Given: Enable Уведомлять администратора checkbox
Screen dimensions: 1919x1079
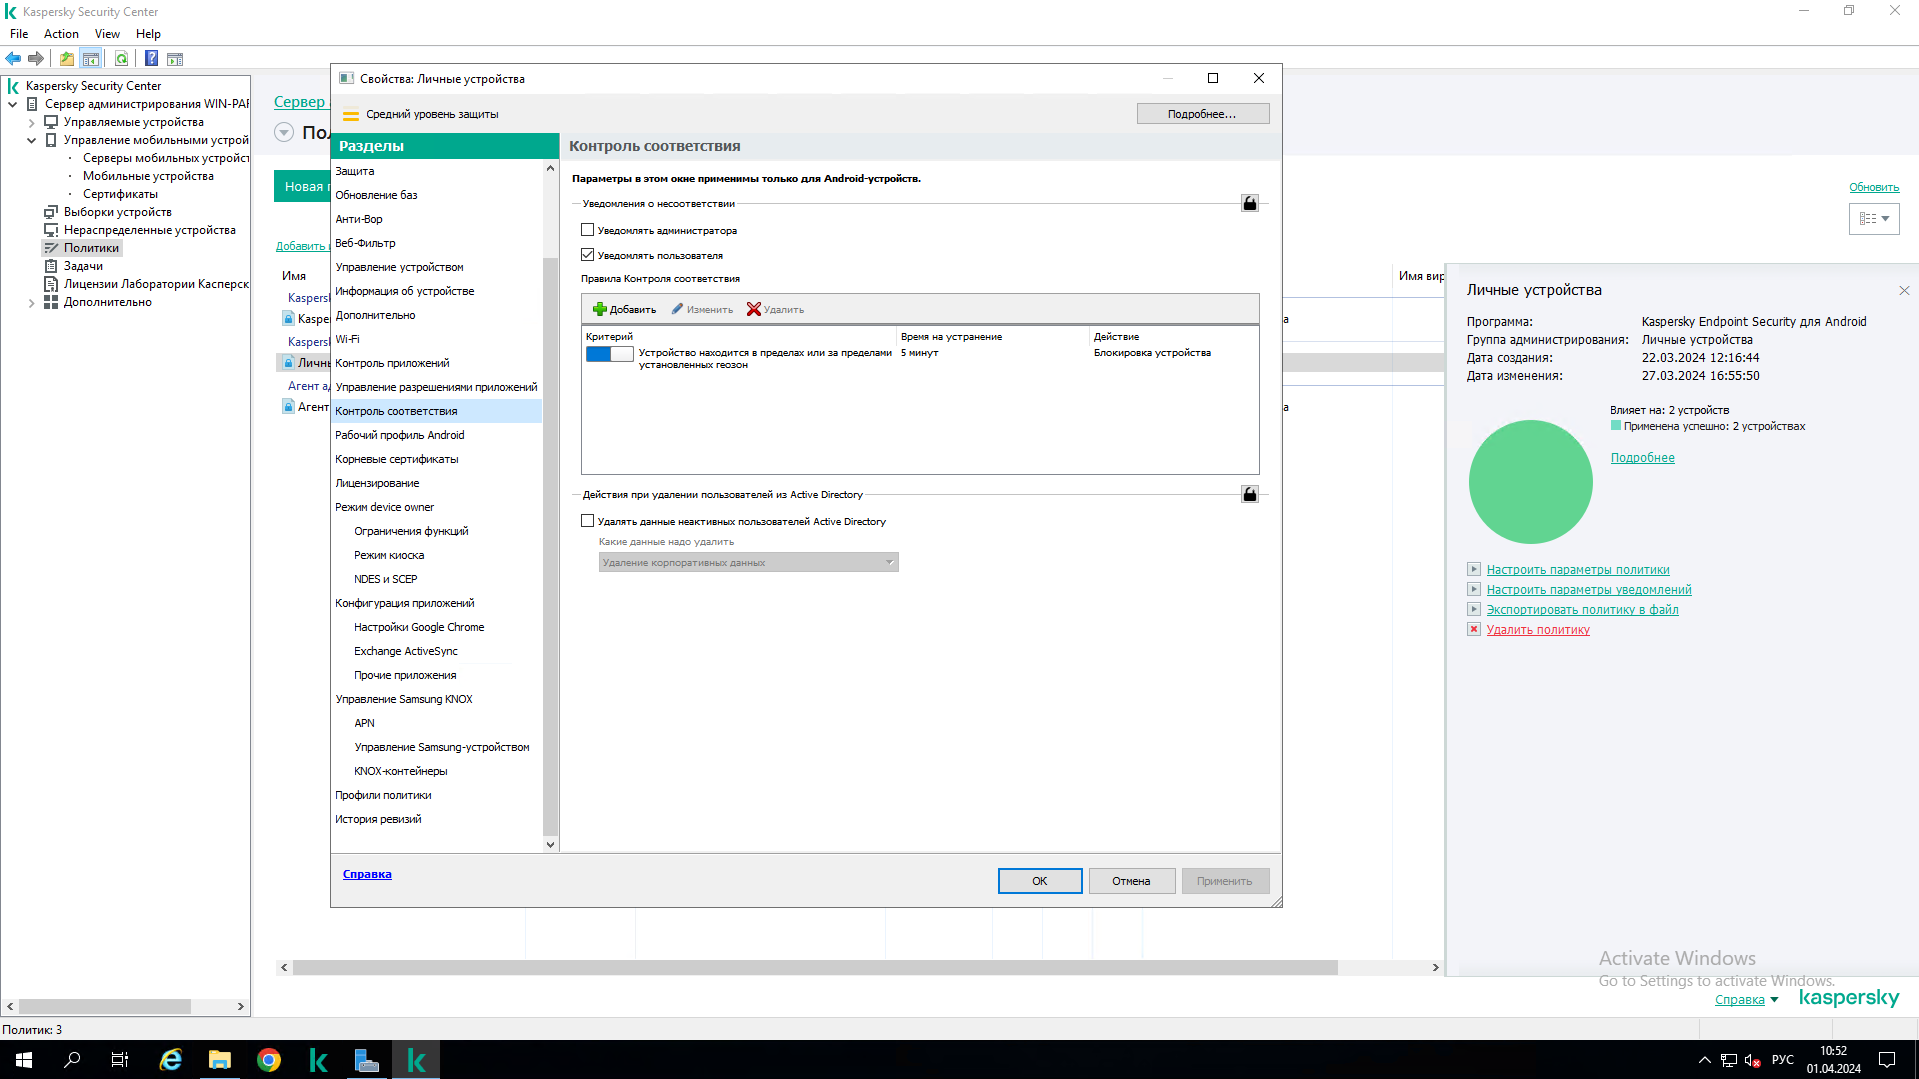Looking at the screenshot, I should (x=587, y=230).
